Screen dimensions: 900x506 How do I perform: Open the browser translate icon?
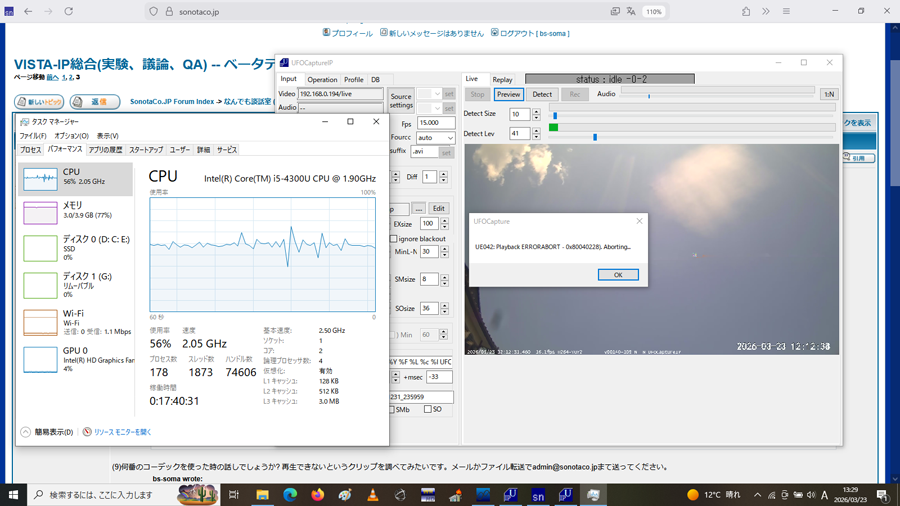click(631, 11)
